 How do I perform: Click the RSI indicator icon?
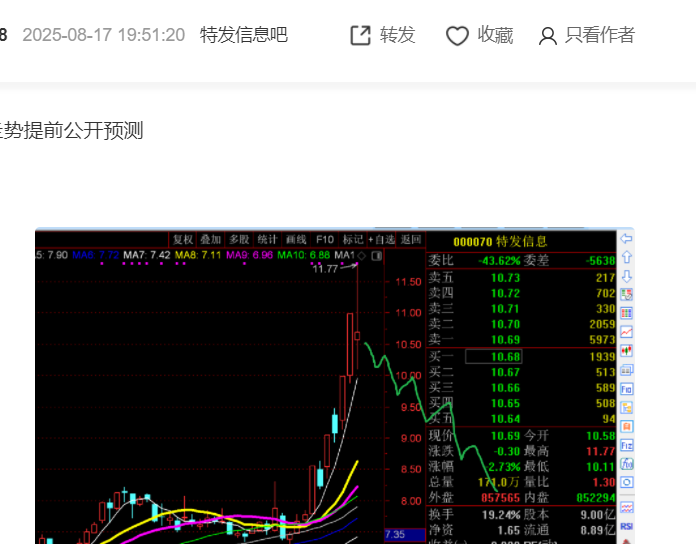pos(626,526)
